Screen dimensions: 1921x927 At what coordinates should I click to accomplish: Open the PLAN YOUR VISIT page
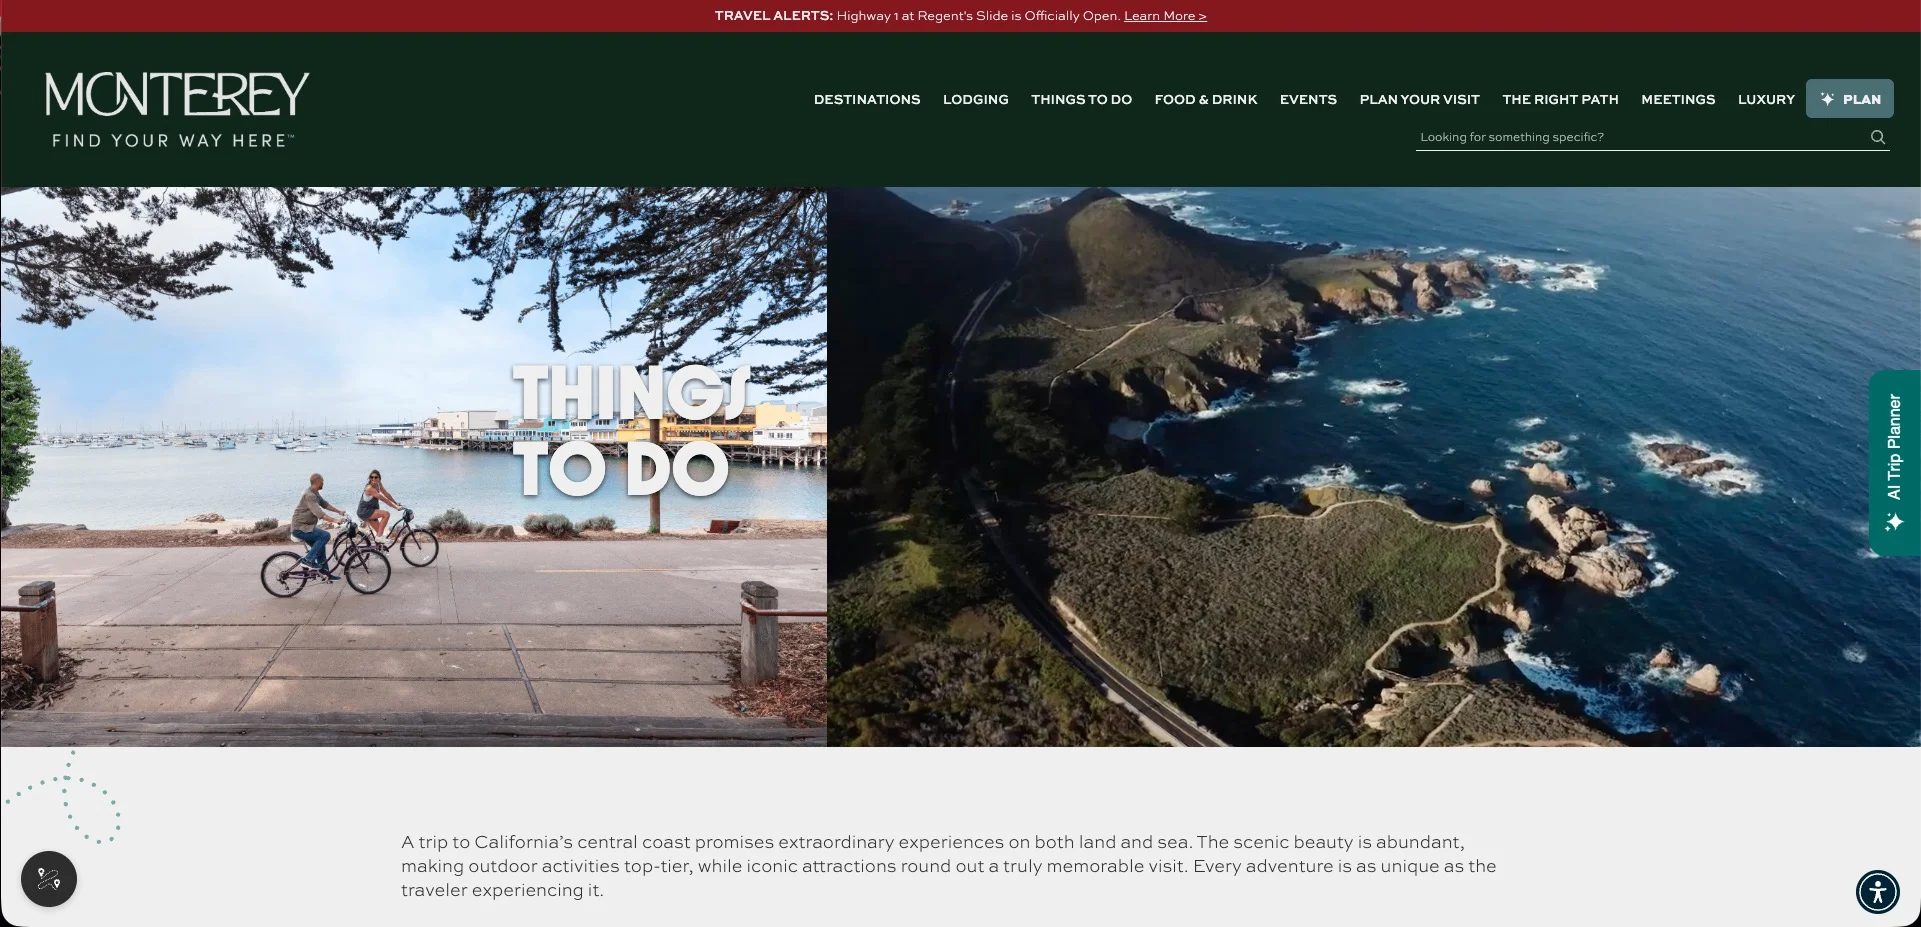1419,99
